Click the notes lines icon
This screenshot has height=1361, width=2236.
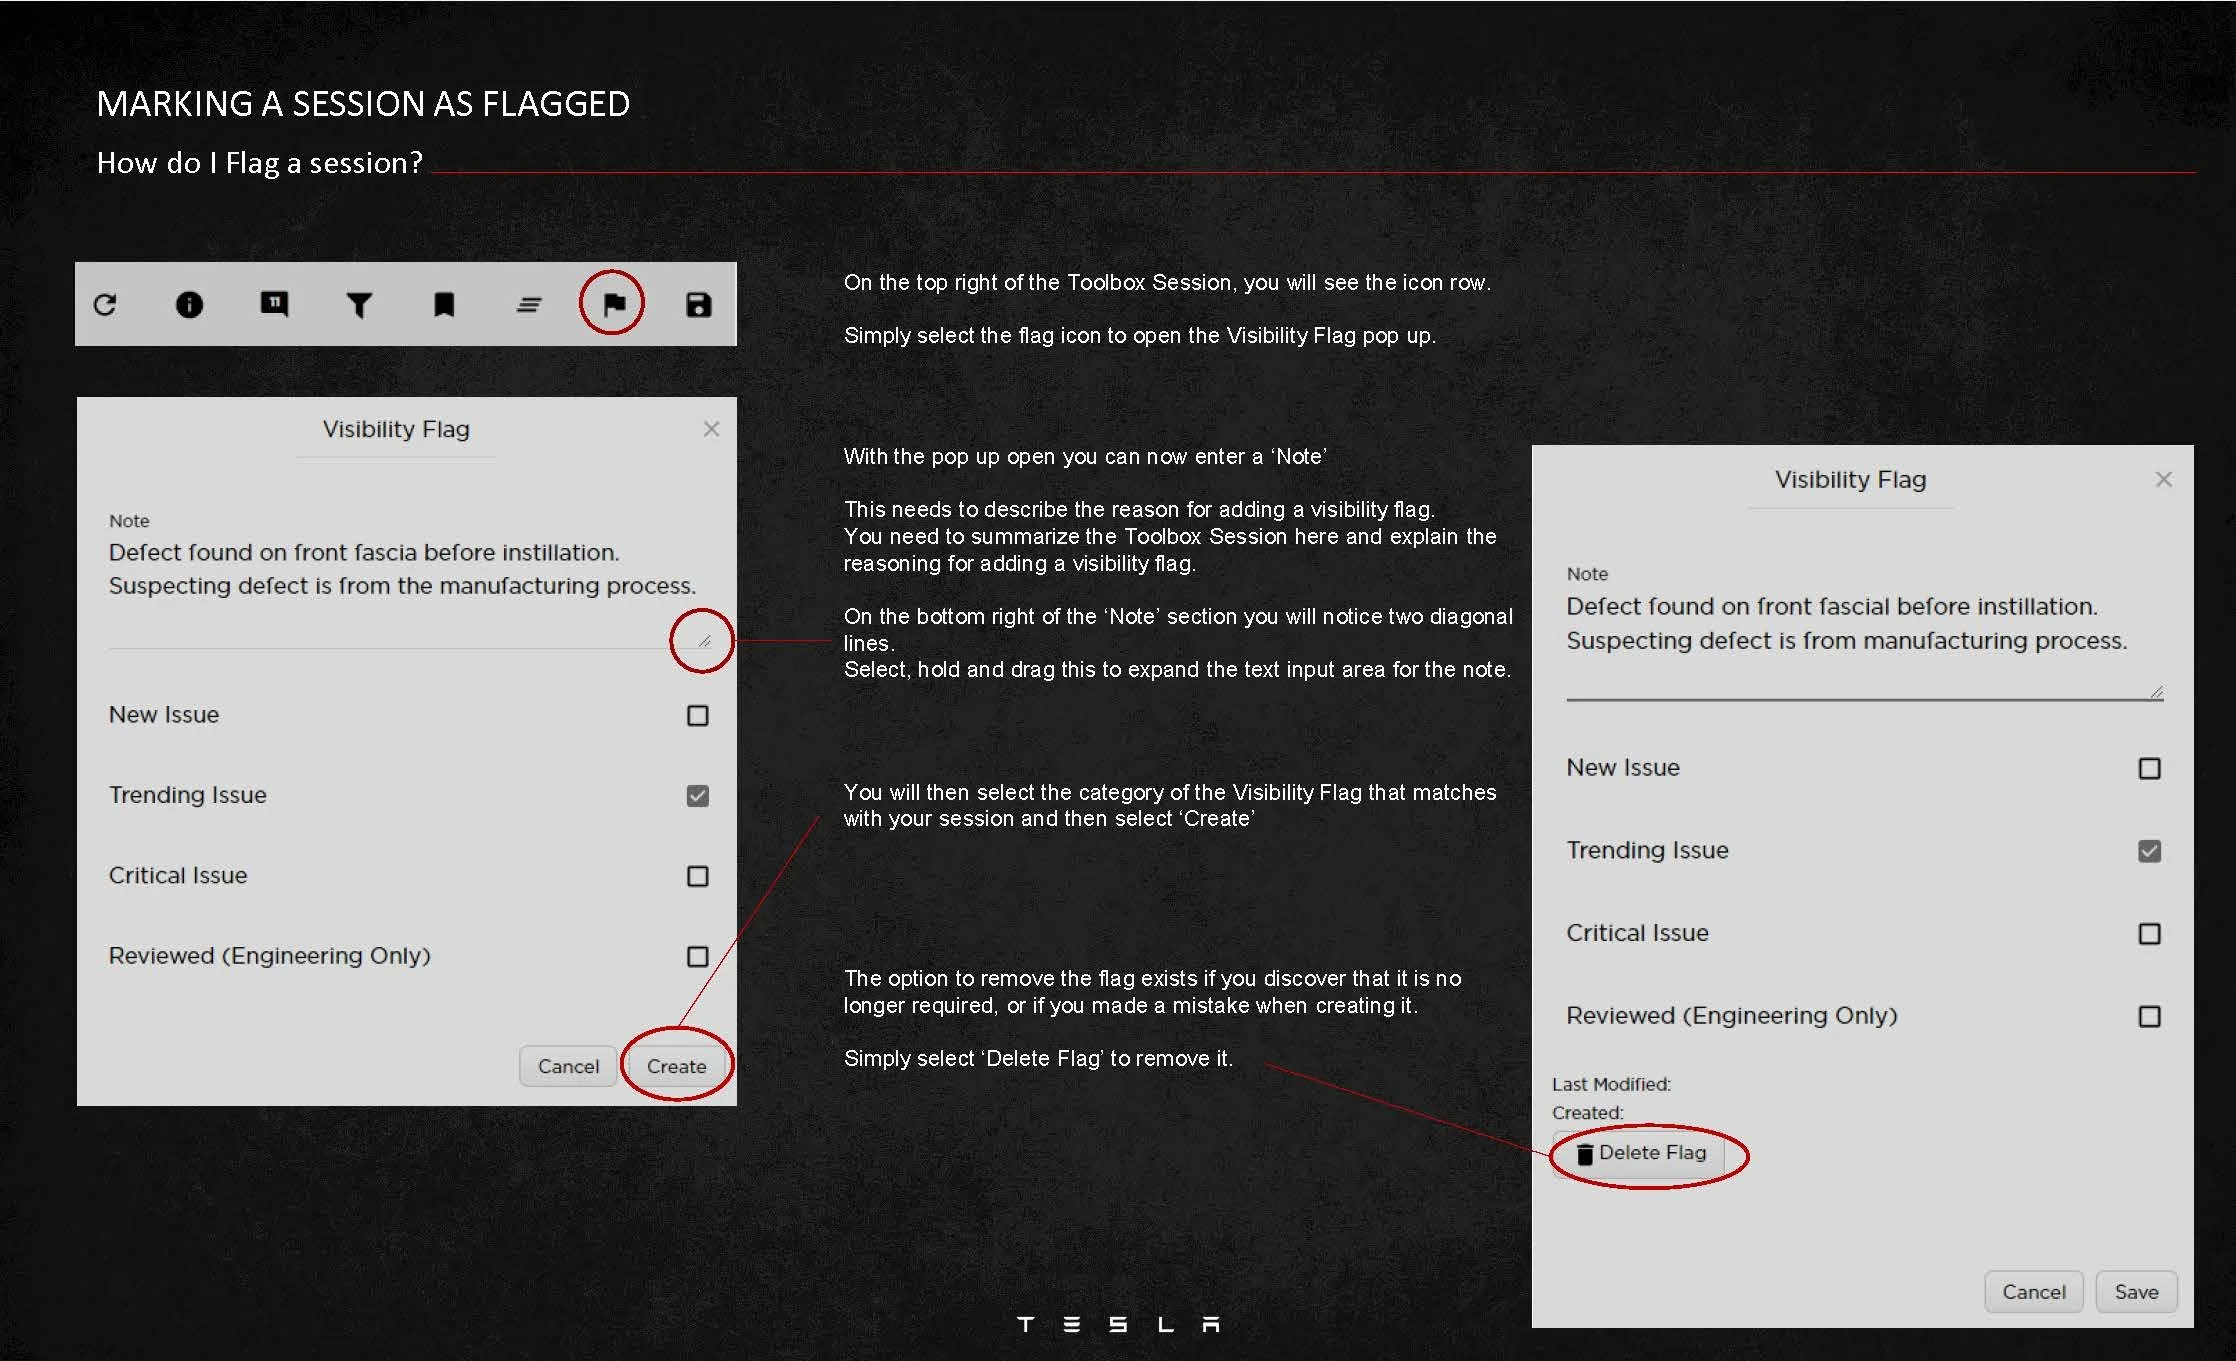[529, 304]
